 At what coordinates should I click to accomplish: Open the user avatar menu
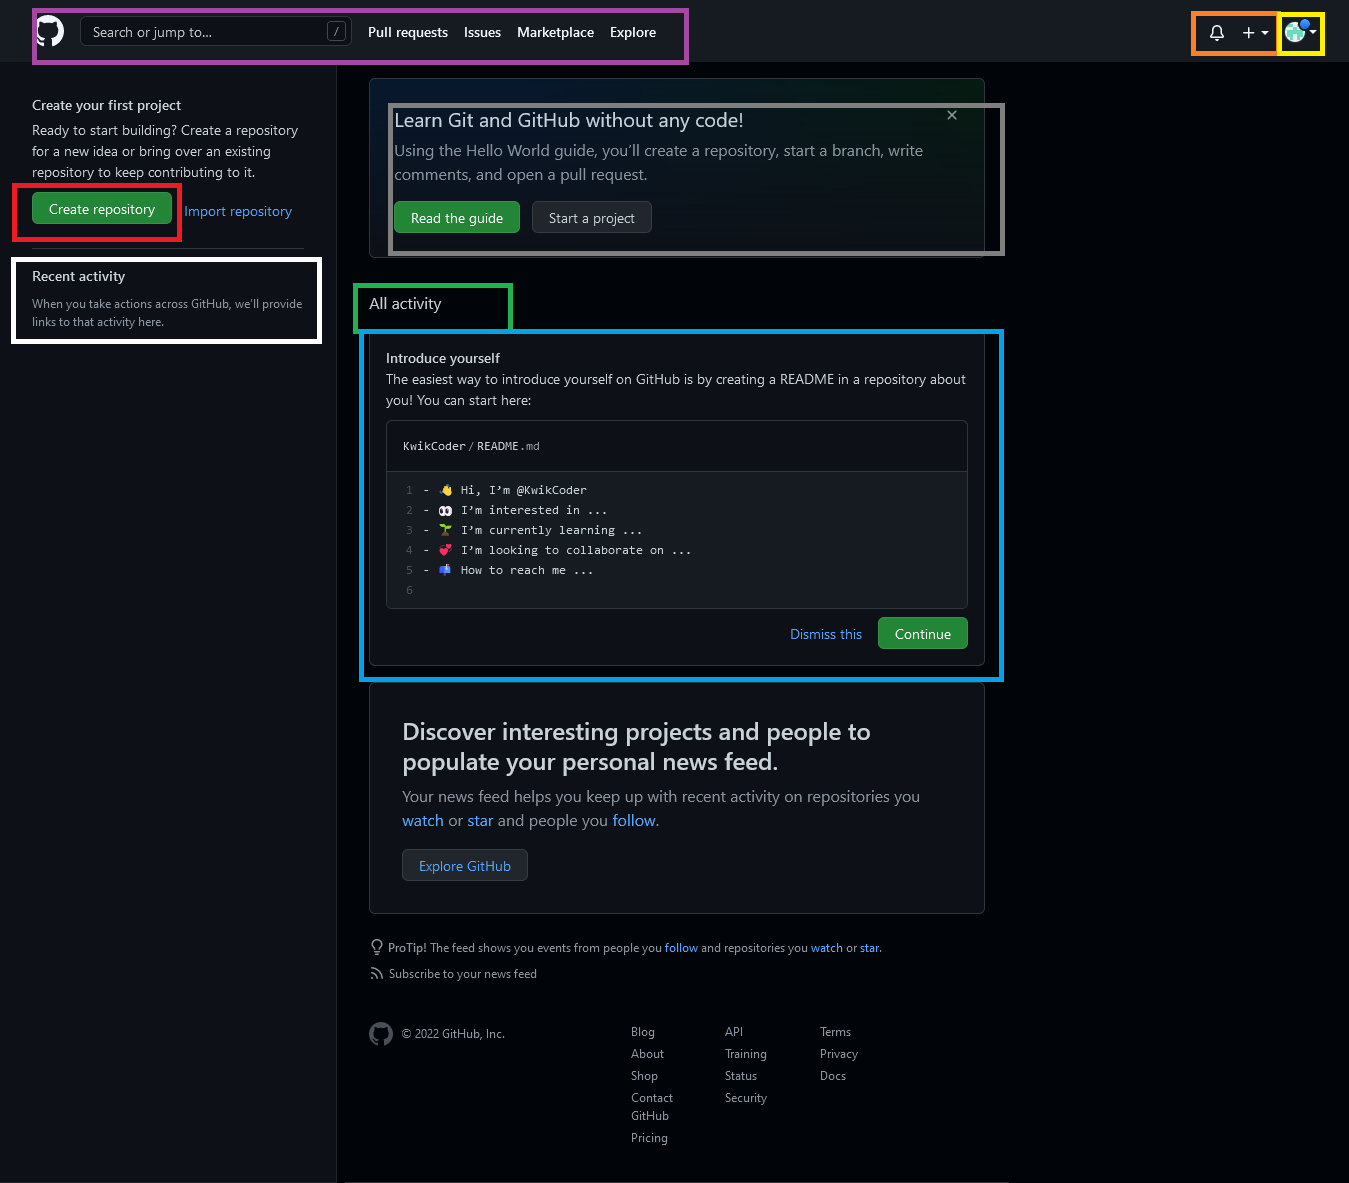[x=1300, y=32]
